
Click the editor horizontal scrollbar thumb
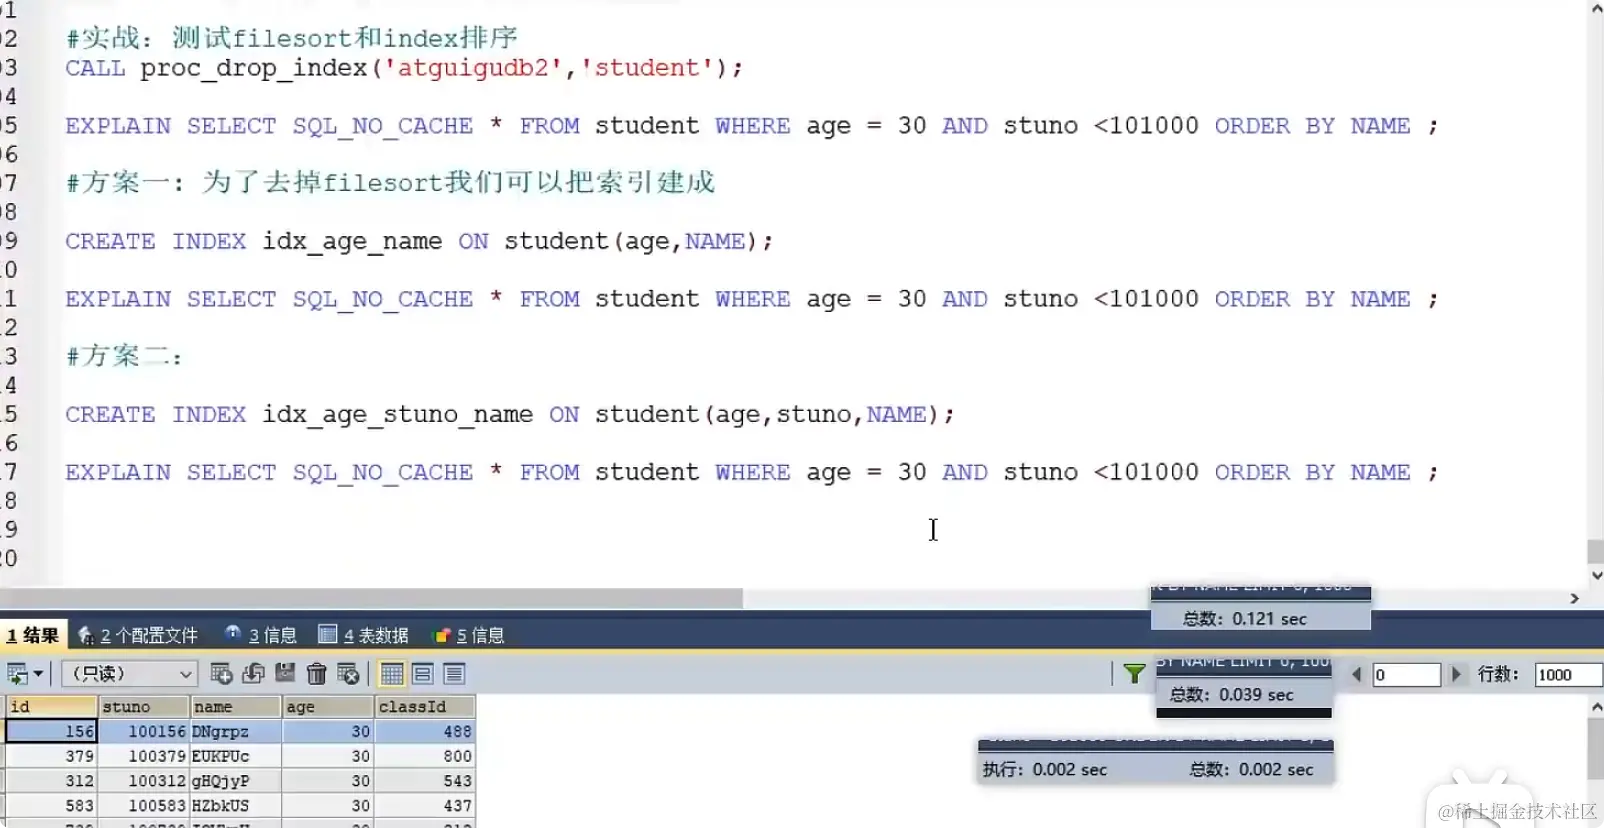point(371,598)
